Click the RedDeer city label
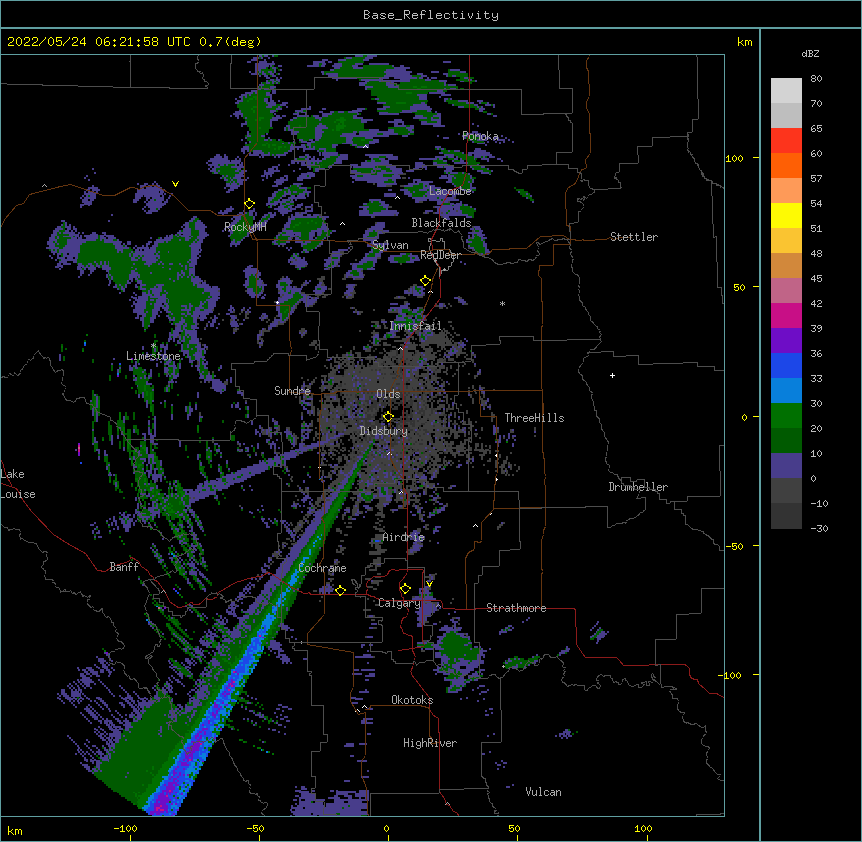862x842 pixels. 440,255
